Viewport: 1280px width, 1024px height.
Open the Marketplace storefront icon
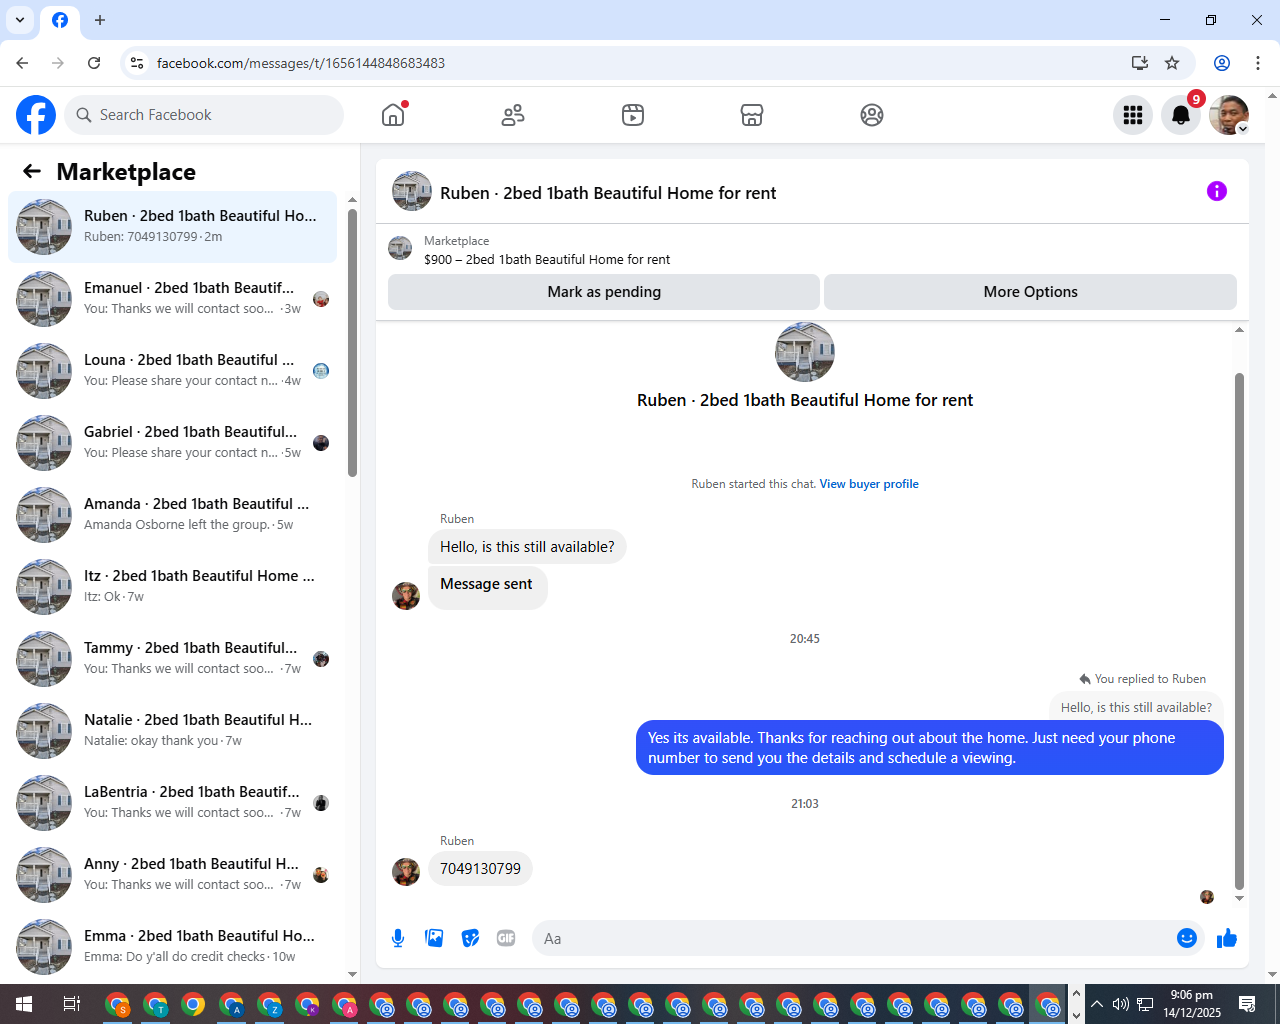[x=752, y=115]
